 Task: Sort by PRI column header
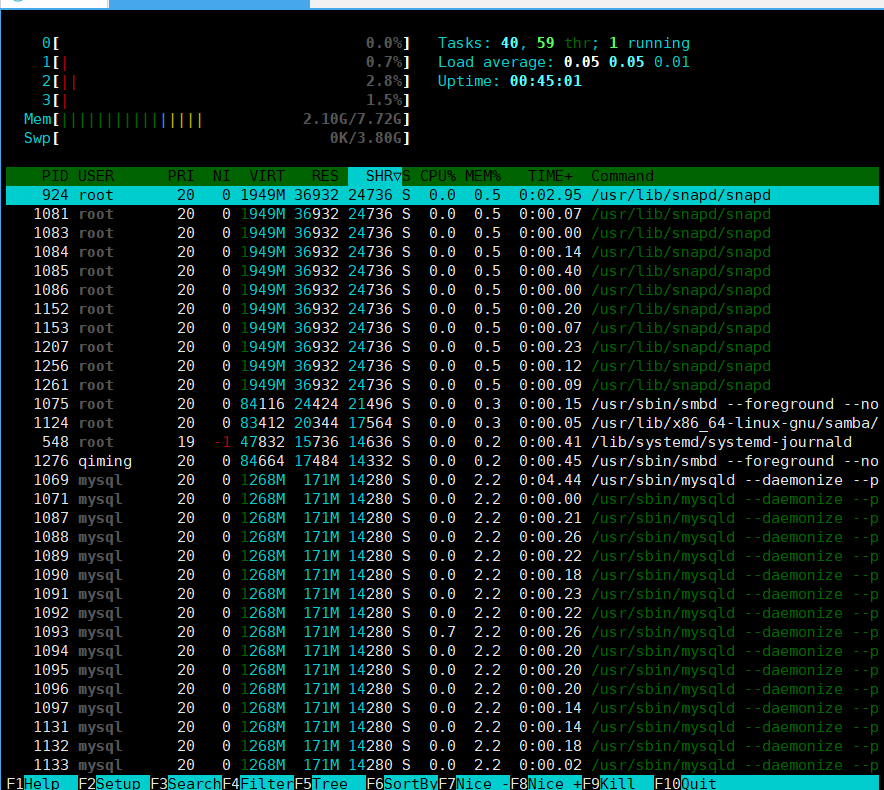pyautogui.click(x=181, y=176)
